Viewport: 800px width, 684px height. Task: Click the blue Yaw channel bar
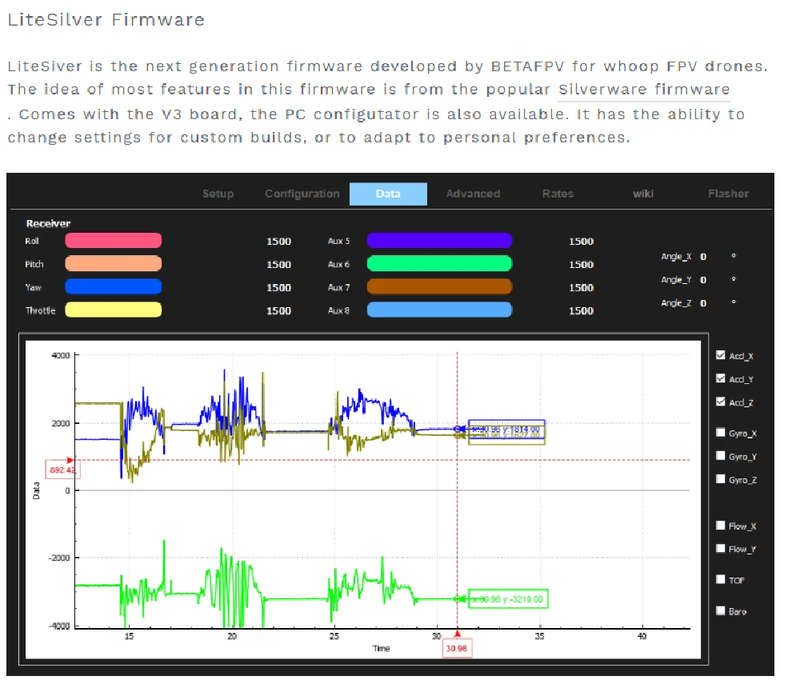tap(113, 287)
